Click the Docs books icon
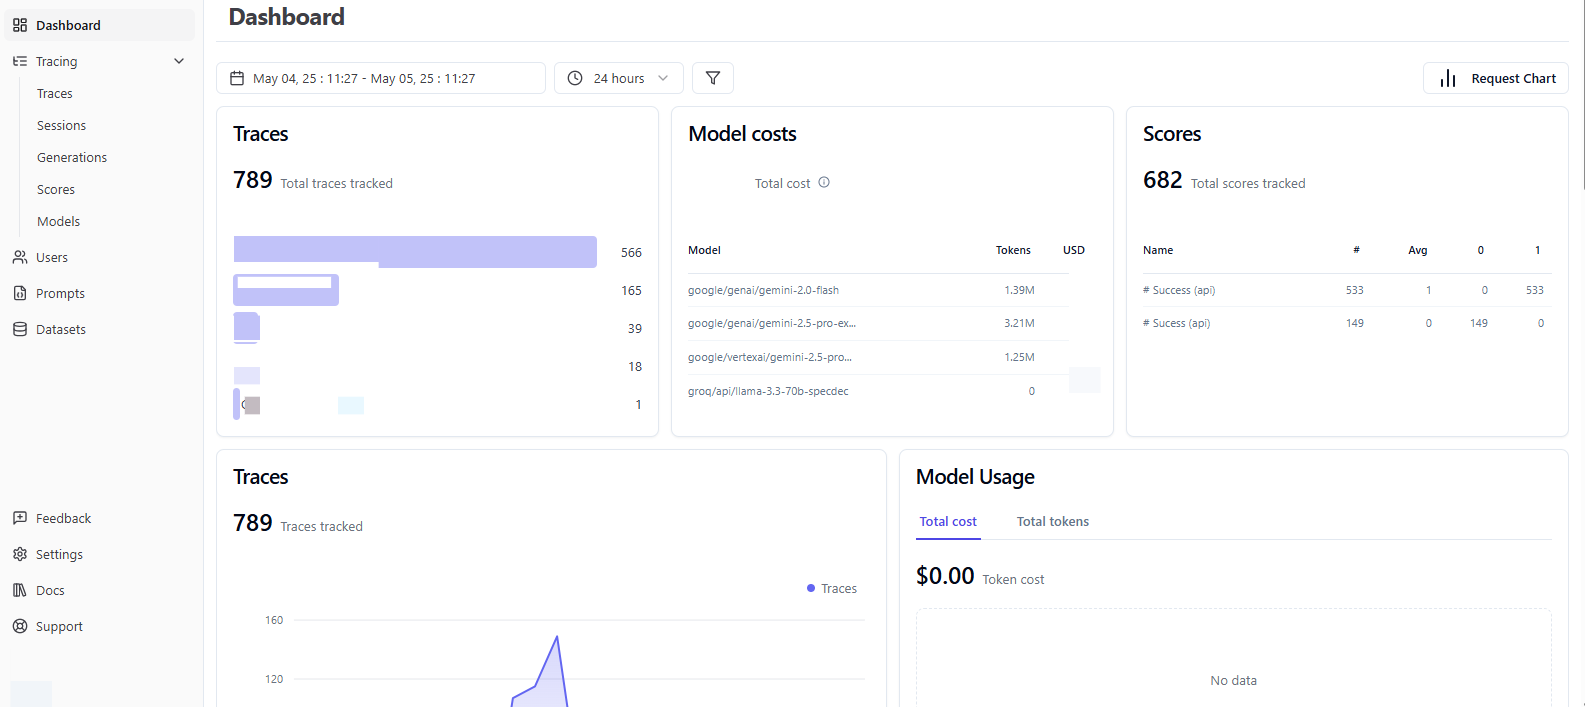The image size is (1585, 707). tap(20, 590)
